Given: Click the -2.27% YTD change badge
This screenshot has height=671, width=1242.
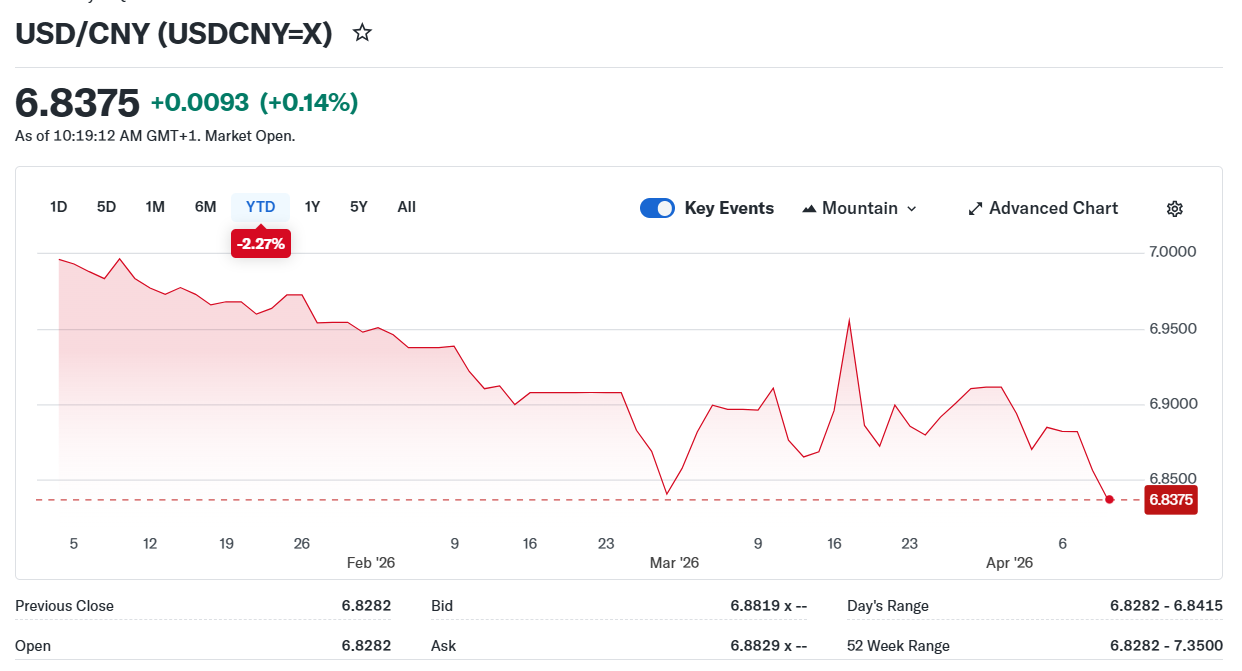Looking at the screenshot, I should [260, 243].
